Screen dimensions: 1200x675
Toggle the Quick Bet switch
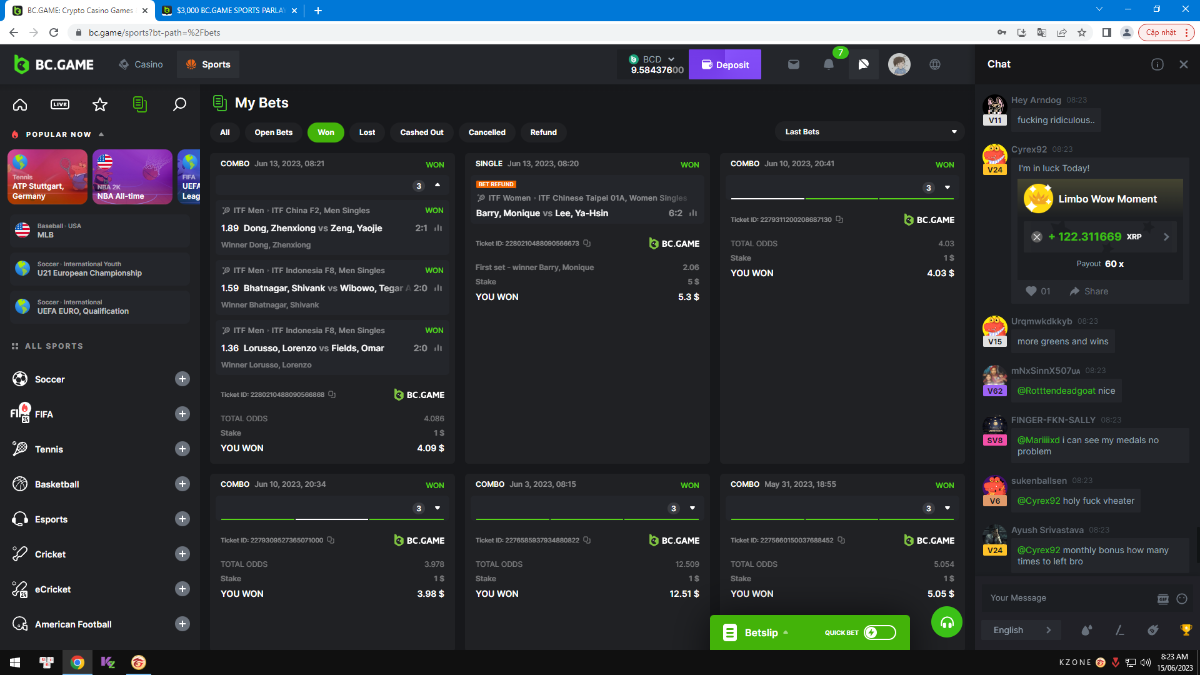(879, 632)
